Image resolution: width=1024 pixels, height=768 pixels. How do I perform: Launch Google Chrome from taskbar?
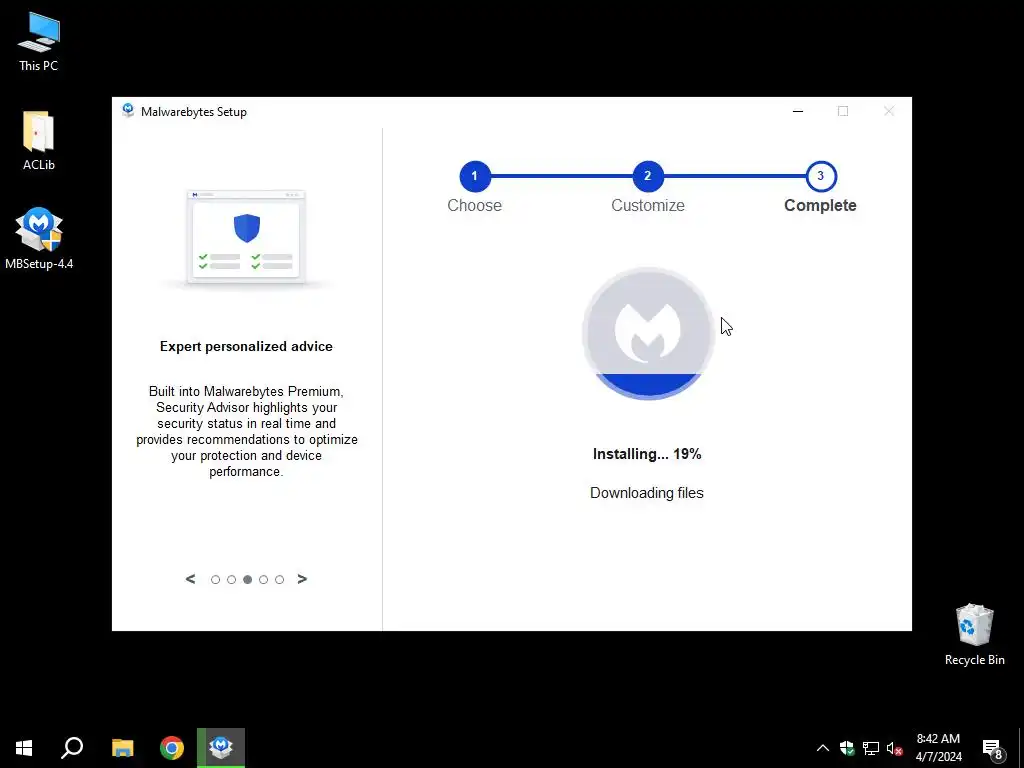(x=172, y=748)
